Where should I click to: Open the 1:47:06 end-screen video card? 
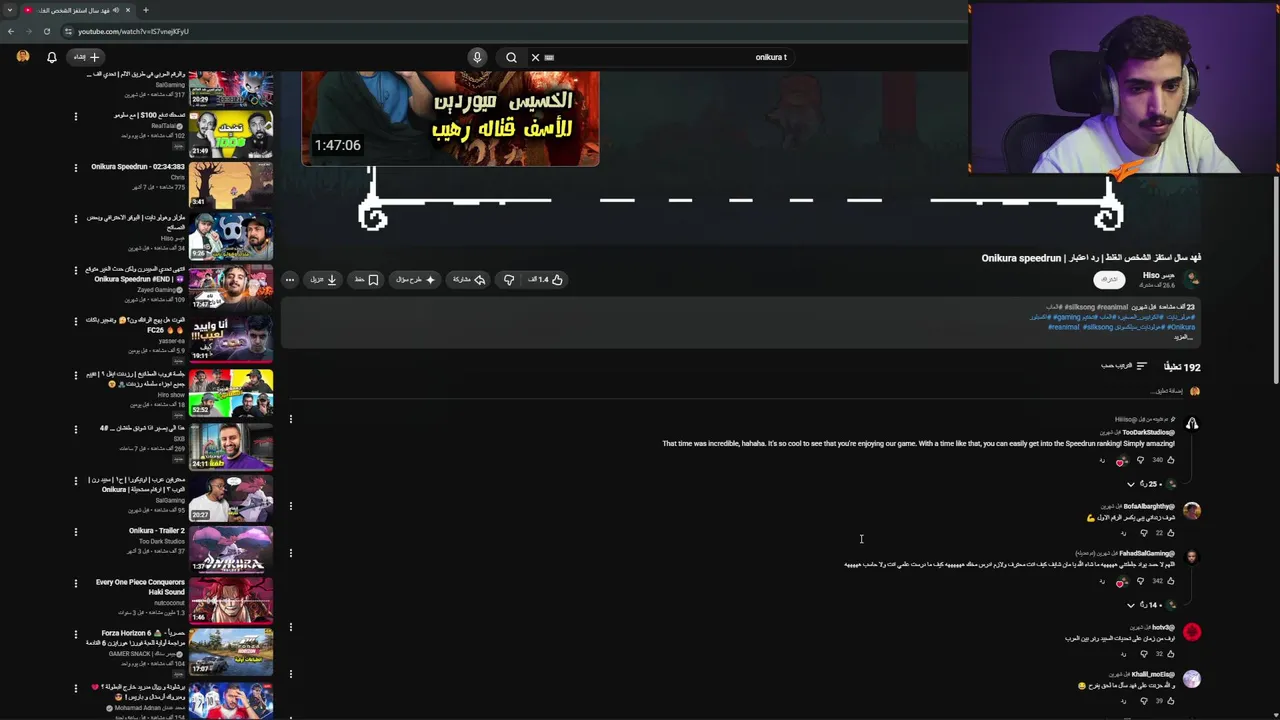pyautogui.click(x=450, y=118)
